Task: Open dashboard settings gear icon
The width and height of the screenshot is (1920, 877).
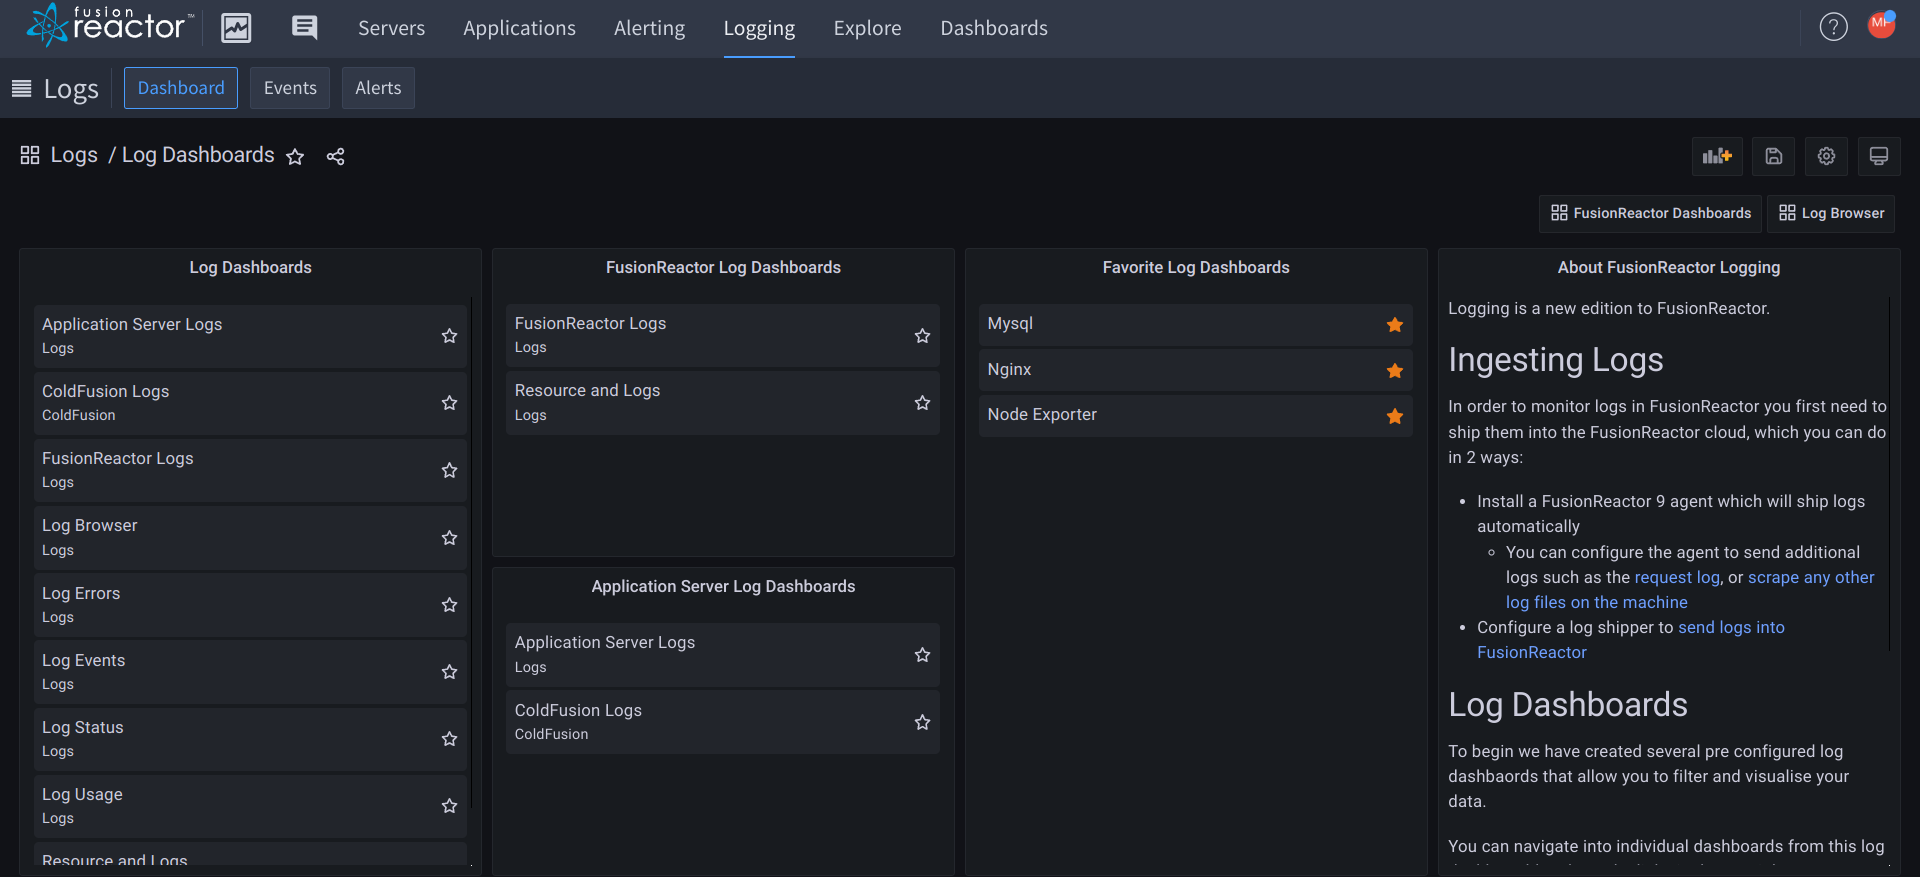Action: [1826, 156]
